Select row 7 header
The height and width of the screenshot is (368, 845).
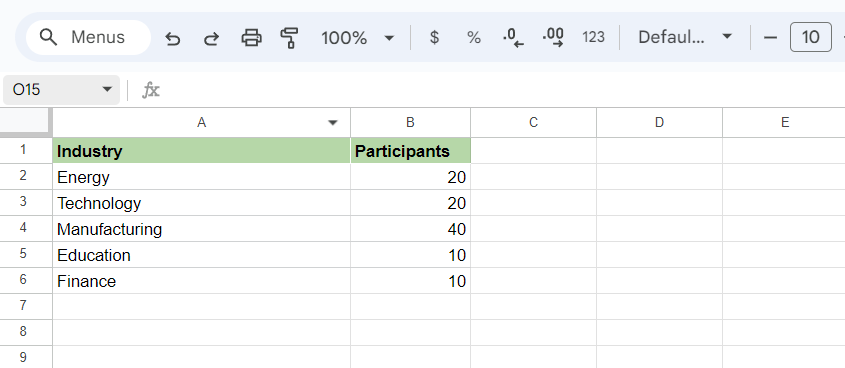[x=26, y=307]
